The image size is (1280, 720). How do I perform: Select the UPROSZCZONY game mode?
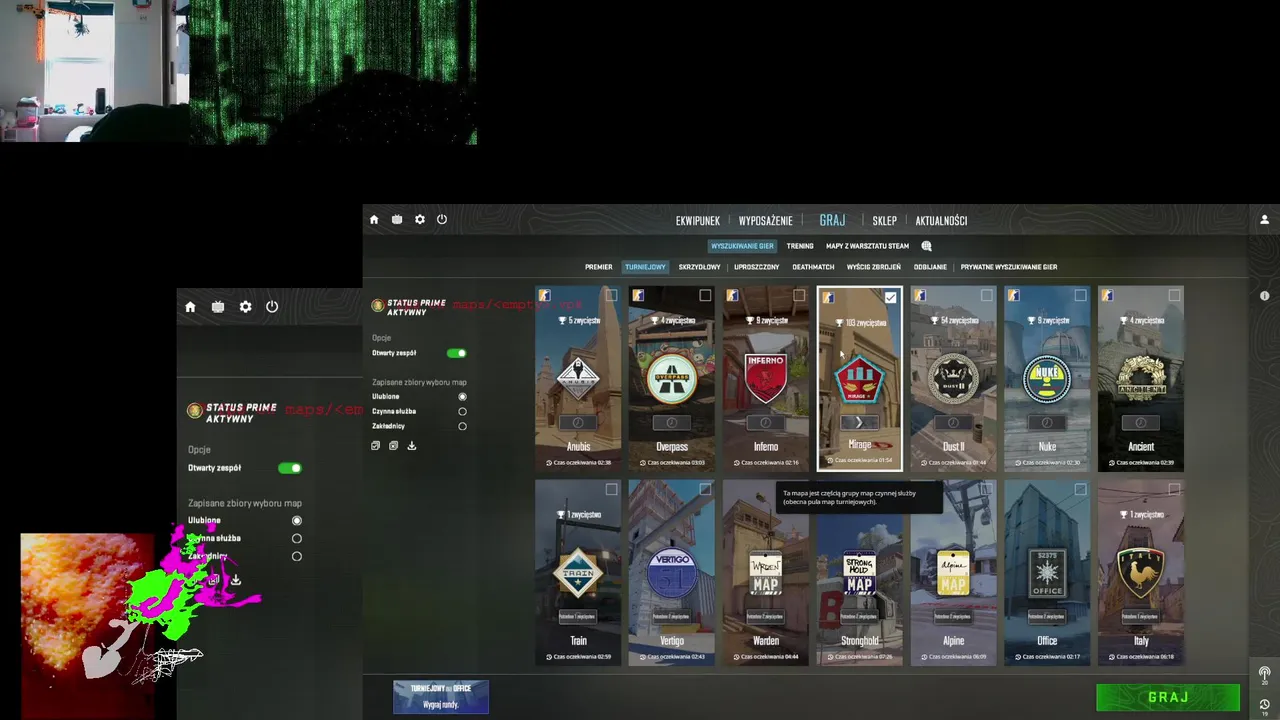click(757, 267)
